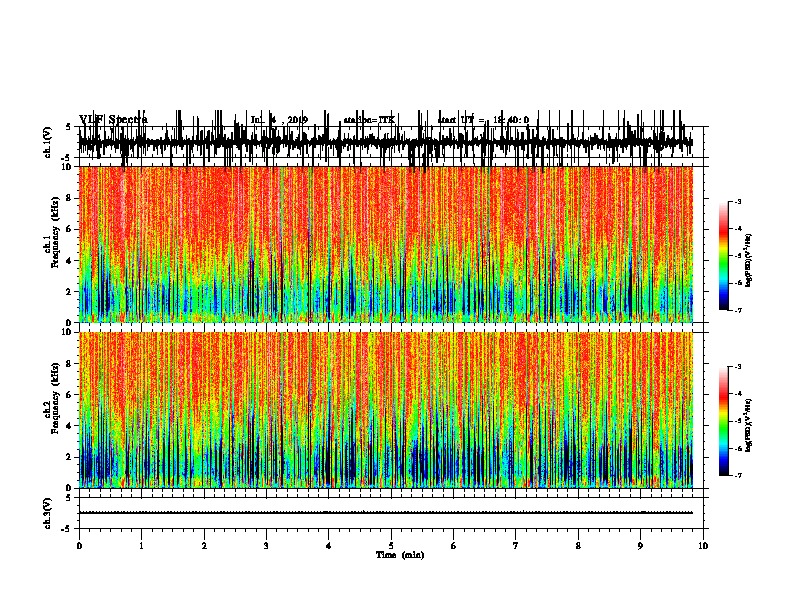Click the 8 kHz tick of ch.1 spectrogram
The height and width of the screenshot is (612, 792).
point(69,198)
